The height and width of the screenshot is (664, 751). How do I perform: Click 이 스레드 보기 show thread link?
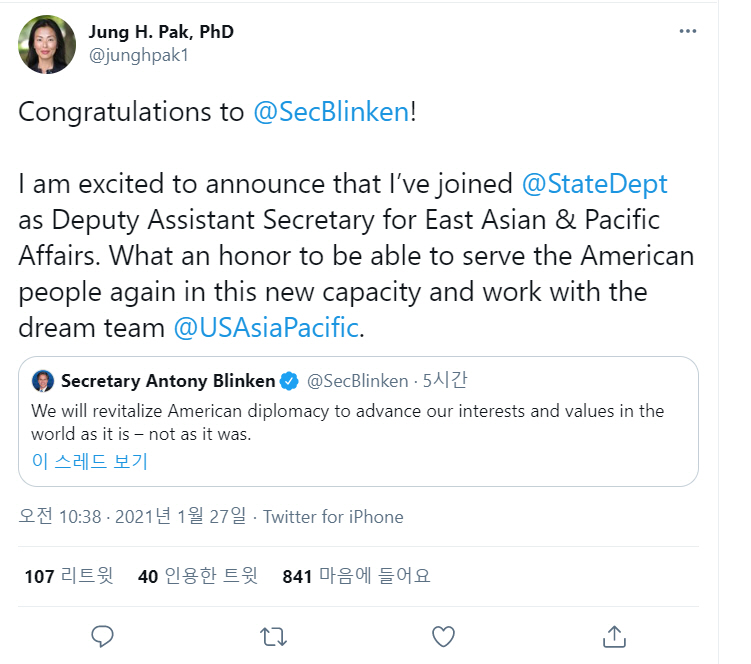point(89,461)
